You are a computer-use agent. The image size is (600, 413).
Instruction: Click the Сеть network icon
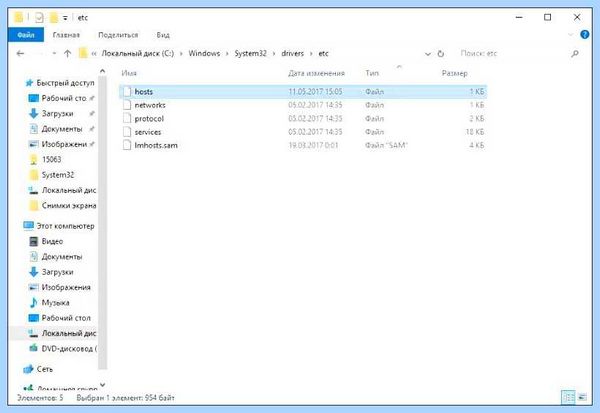coord(28,369)
